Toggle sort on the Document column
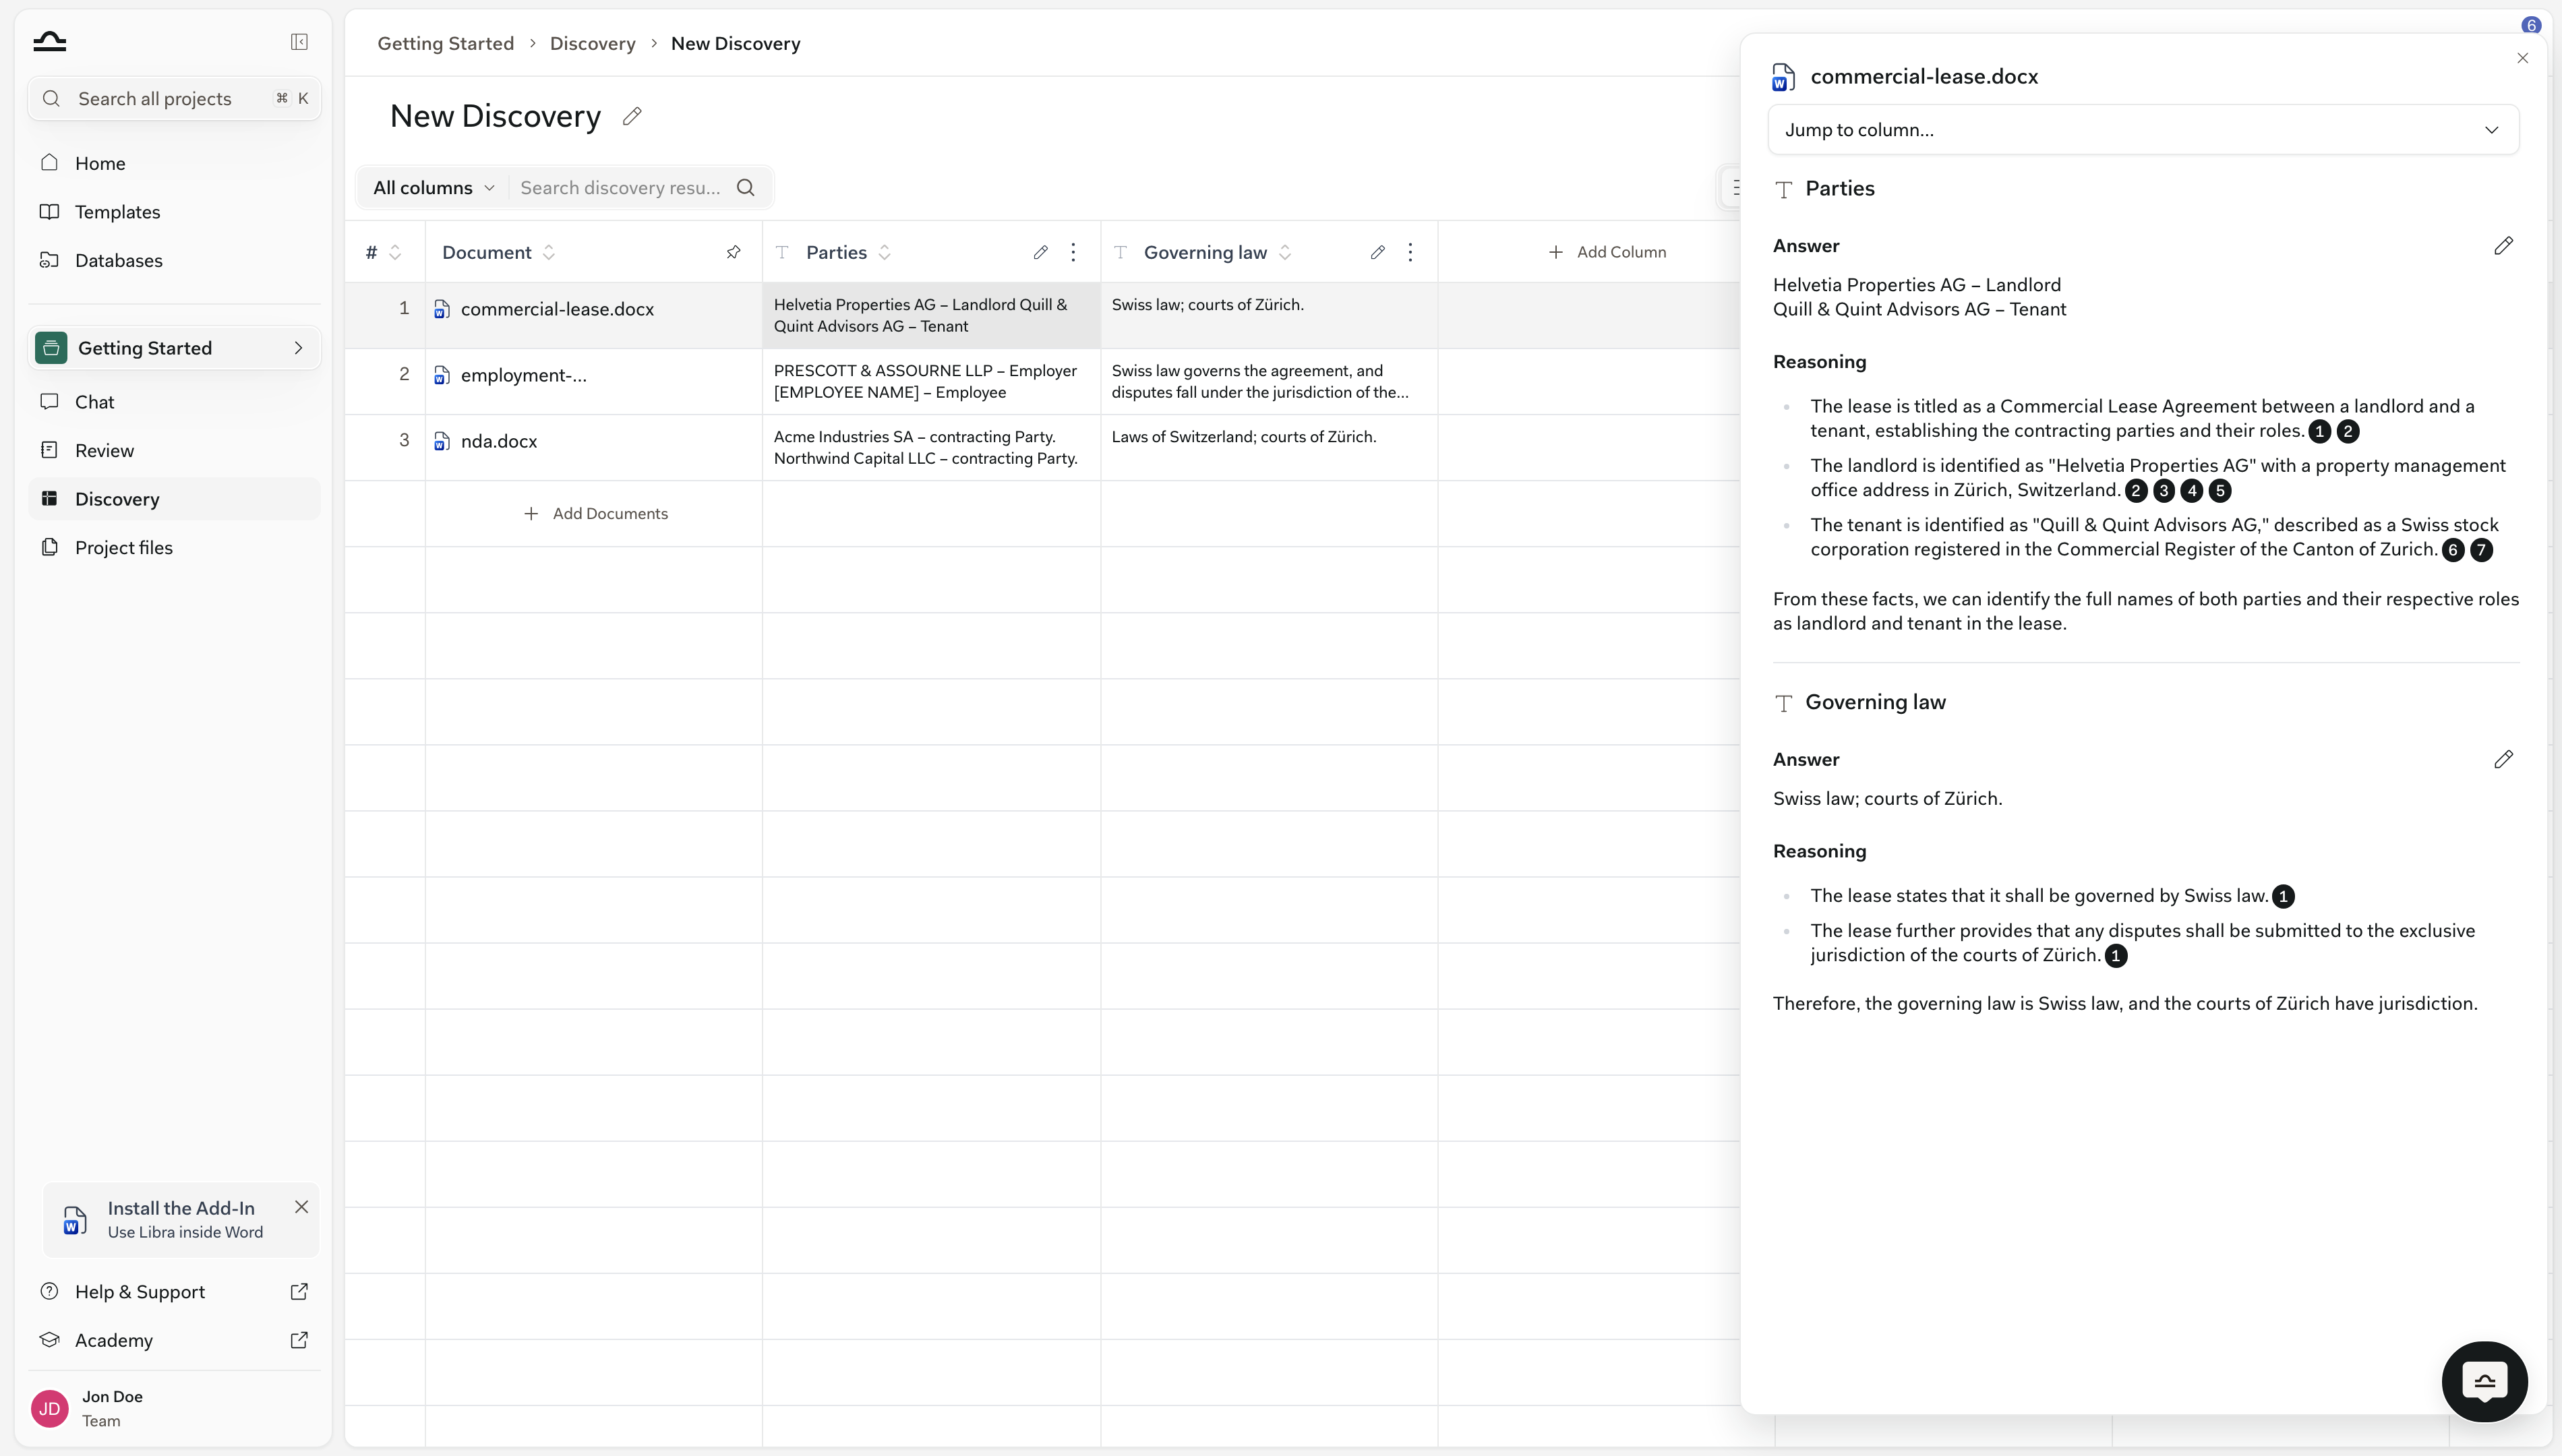This screenshot has height=1456, width=2562. (549, 252)
